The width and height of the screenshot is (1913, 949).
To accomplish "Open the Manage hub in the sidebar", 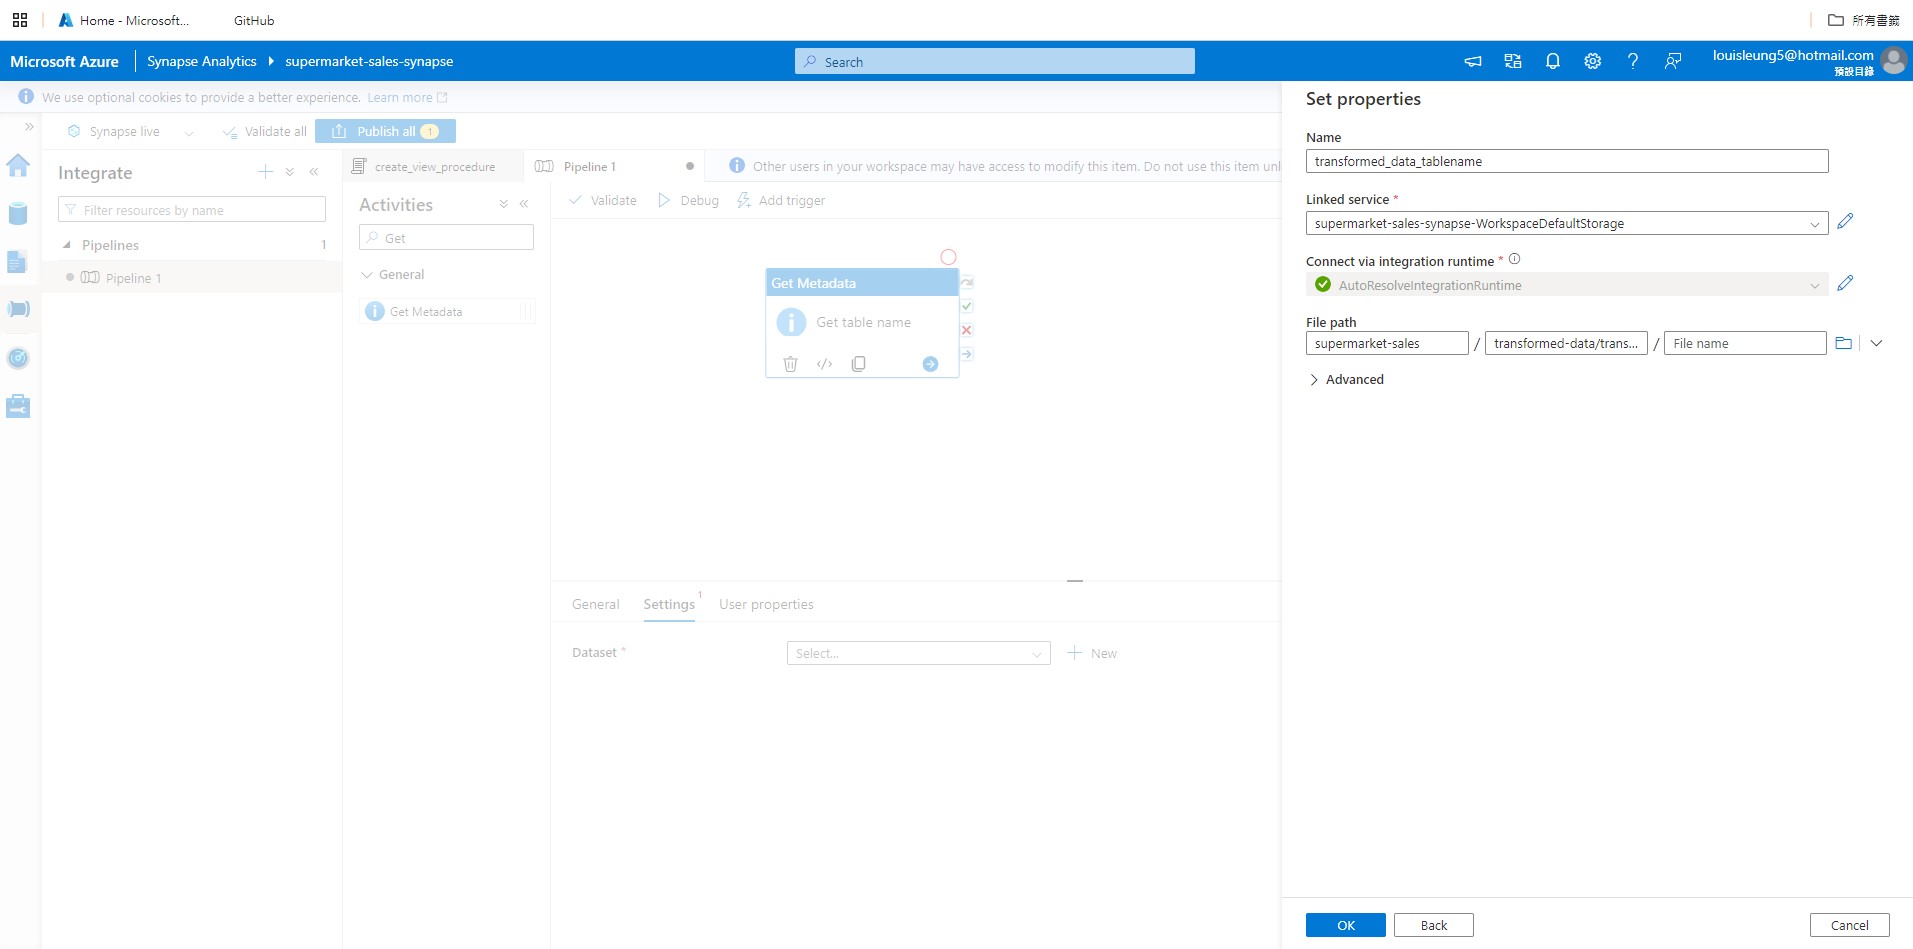I will pos(18,405).
